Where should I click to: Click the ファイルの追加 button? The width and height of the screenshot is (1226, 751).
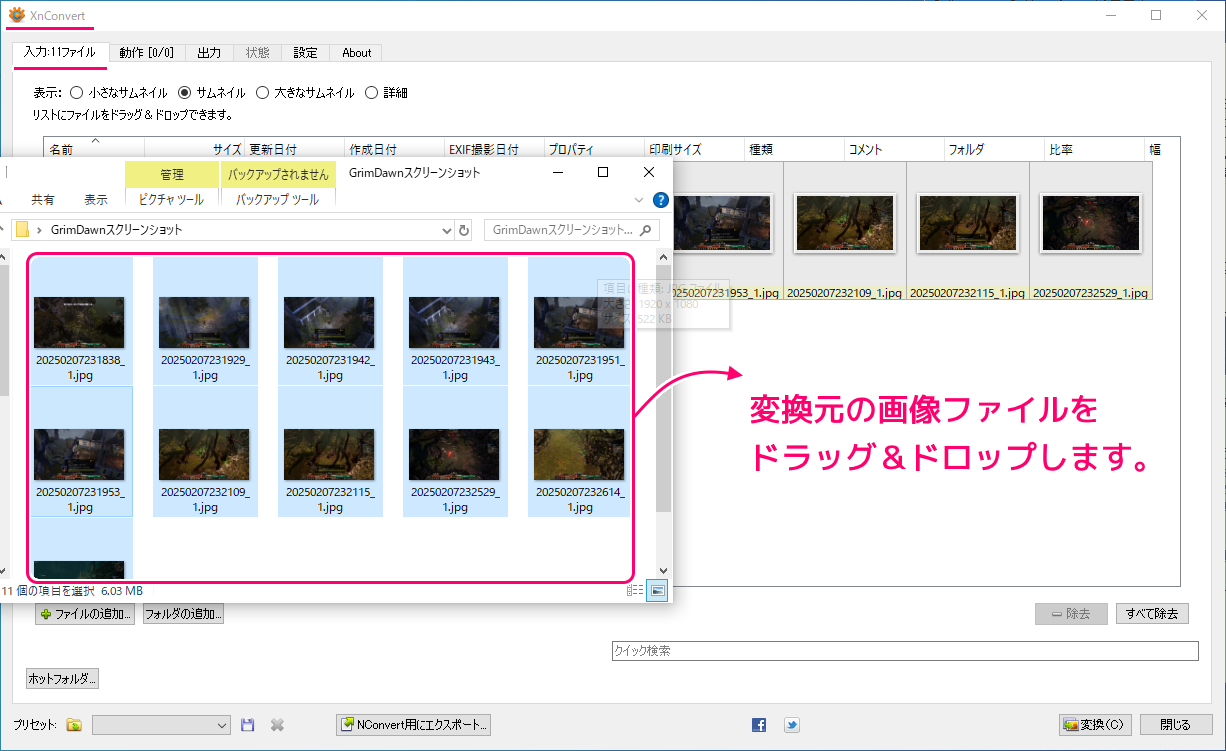(85, 614)
